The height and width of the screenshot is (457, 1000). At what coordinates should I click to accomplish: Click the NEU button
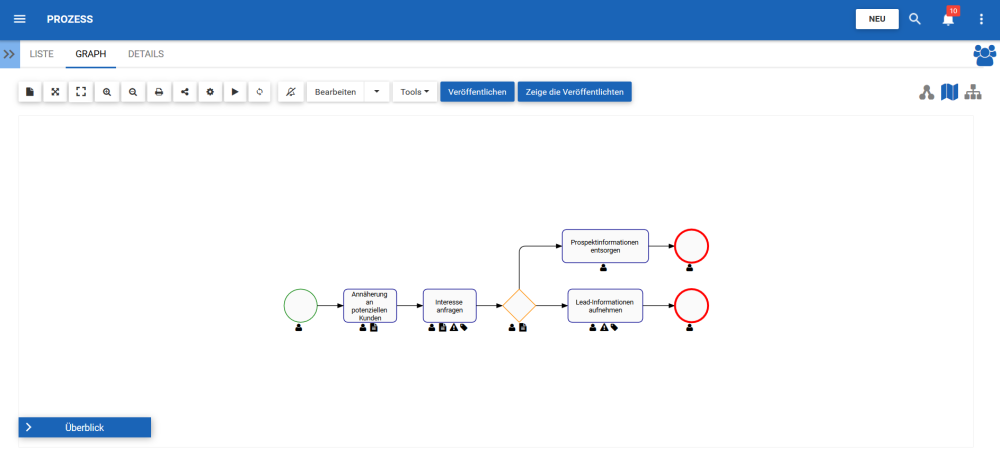tap(877, 19)
